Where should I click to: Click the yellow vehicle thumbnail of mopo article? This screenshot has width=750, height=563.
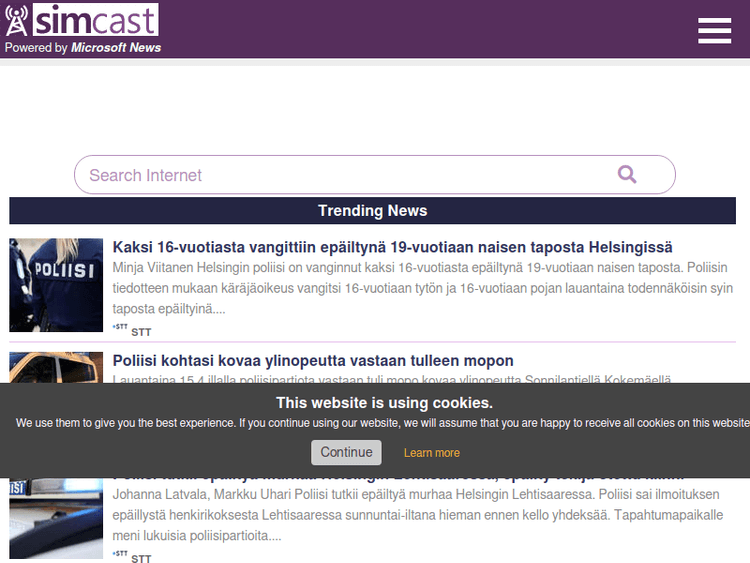(56, 367)
